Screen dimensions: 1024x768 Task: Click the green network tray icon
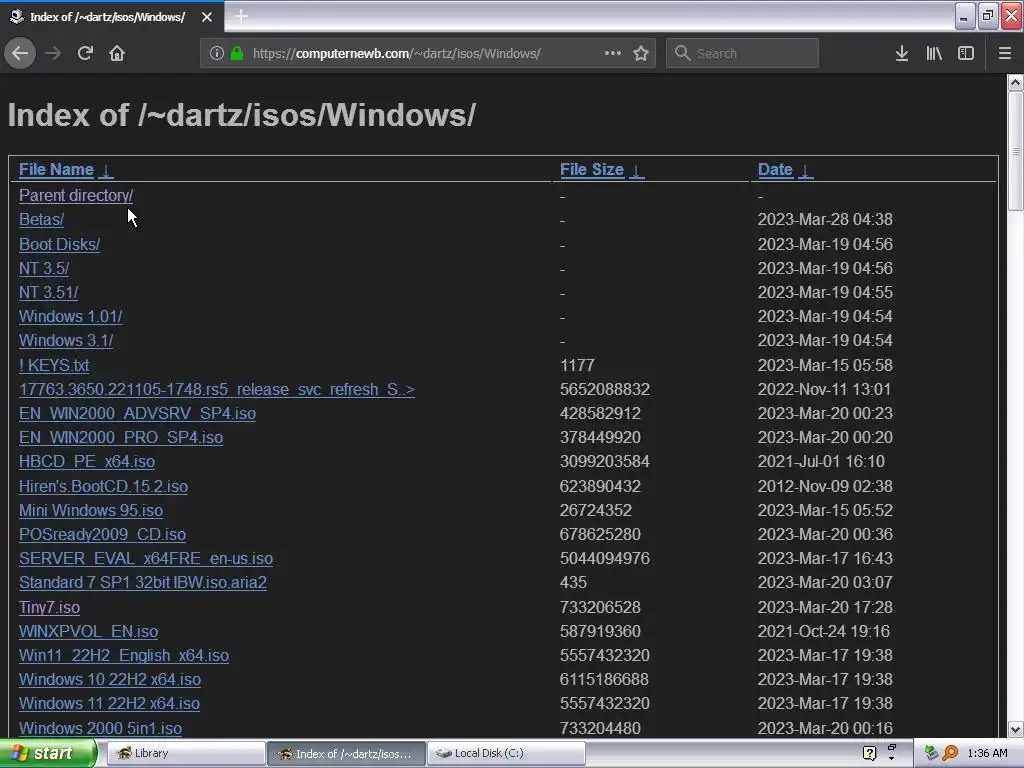click(931, 754)
